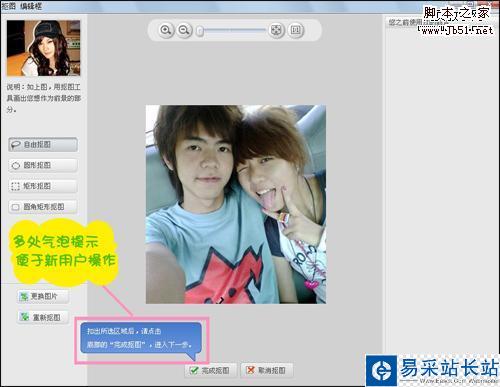Click the blue hint bubble about 完成抠图
500x387 pixels.
tap(141, 339)
